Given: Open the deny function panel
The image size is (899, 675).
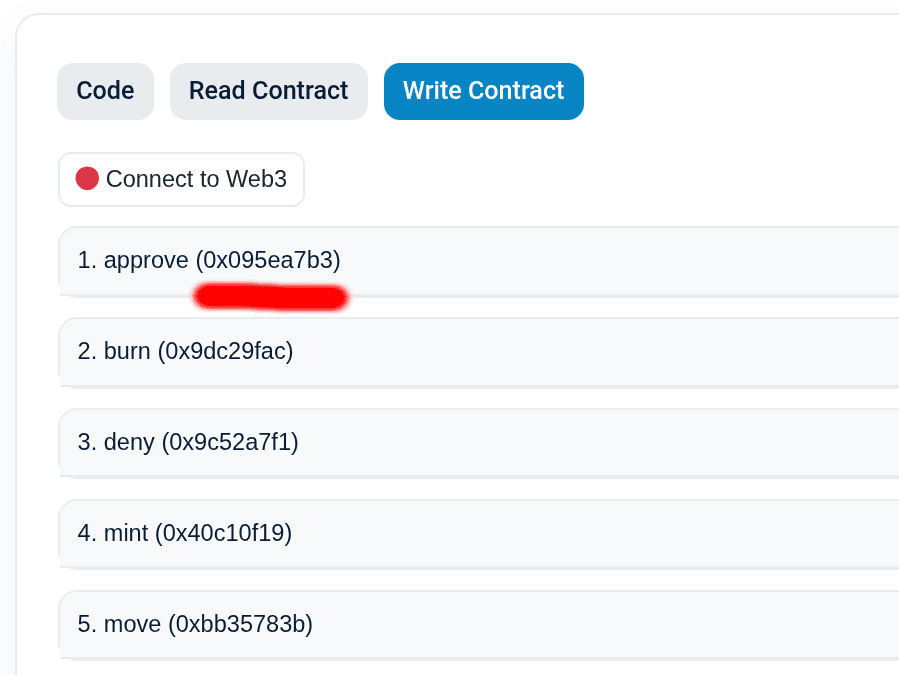Looking at the screenshot, I should (x=479, y=443).
